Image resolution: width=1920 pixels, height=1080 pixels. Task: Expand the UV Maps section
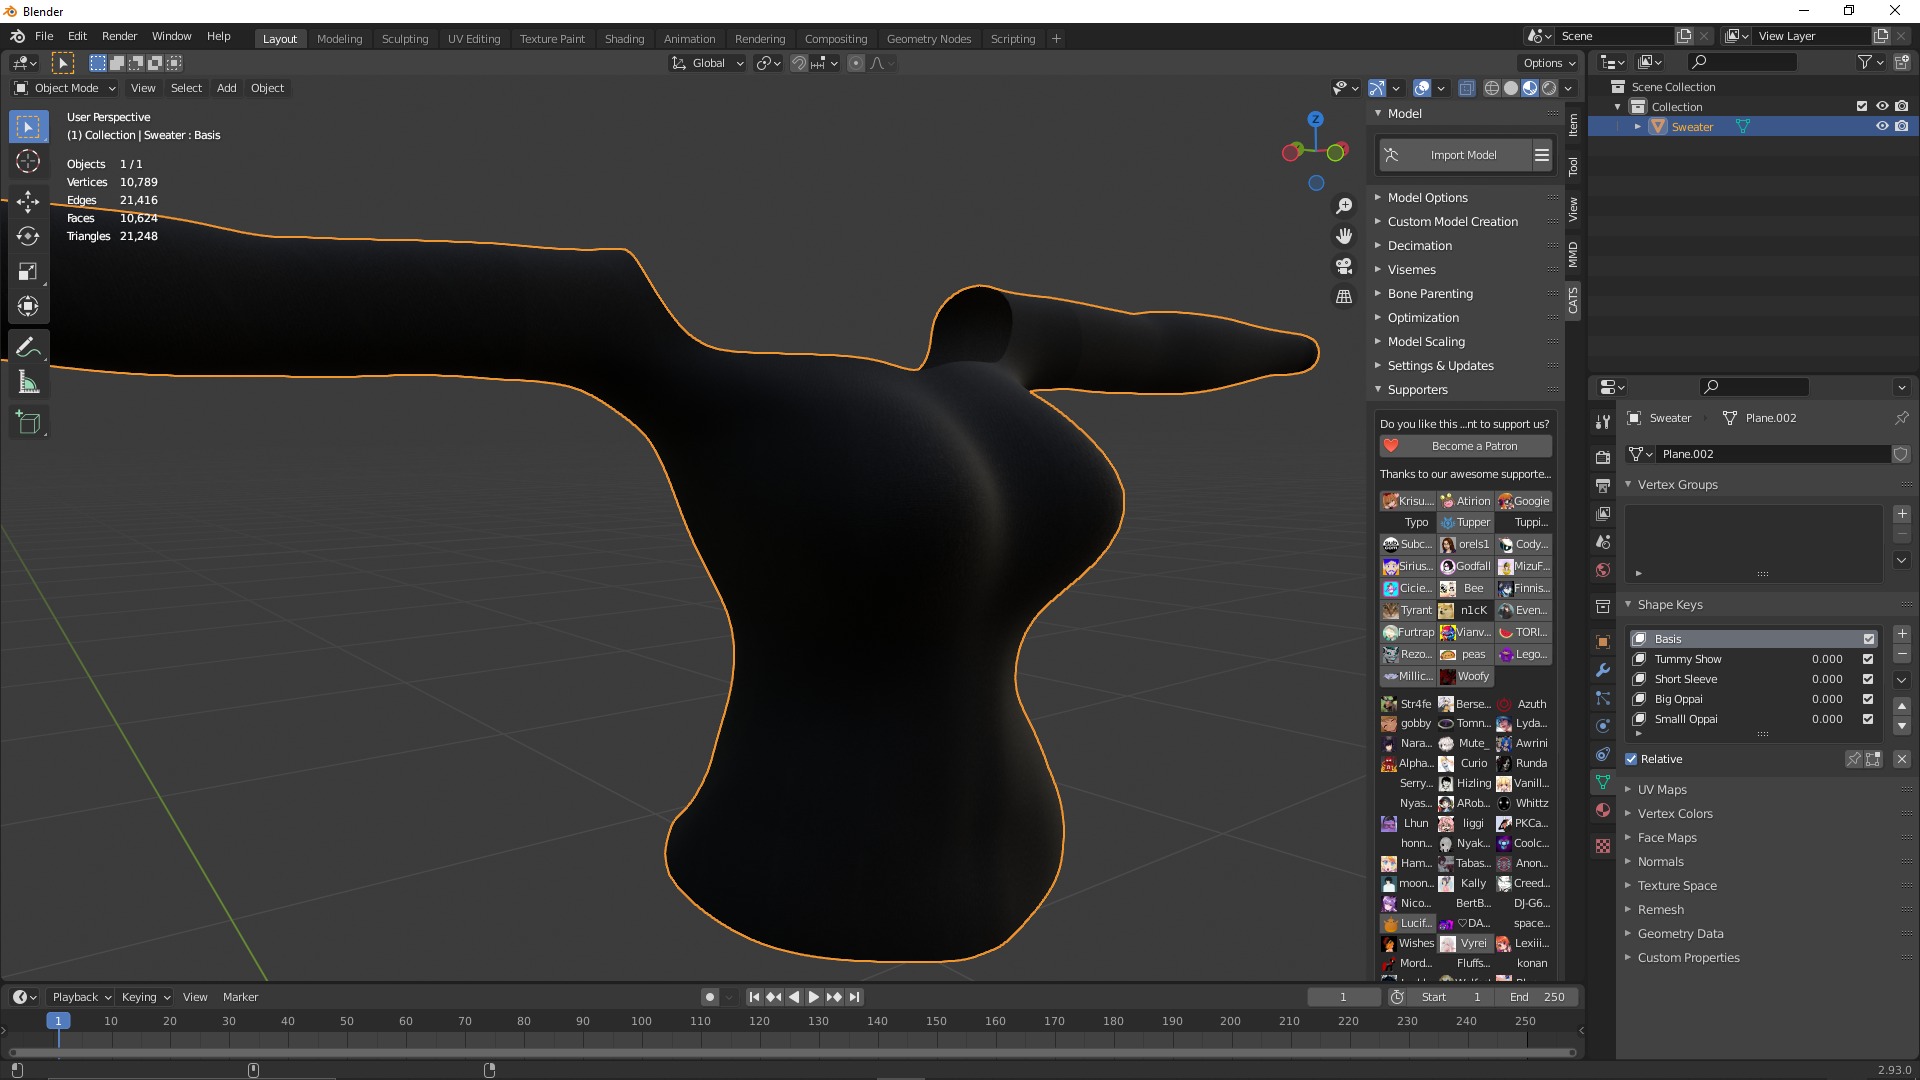click(1661, 790)
